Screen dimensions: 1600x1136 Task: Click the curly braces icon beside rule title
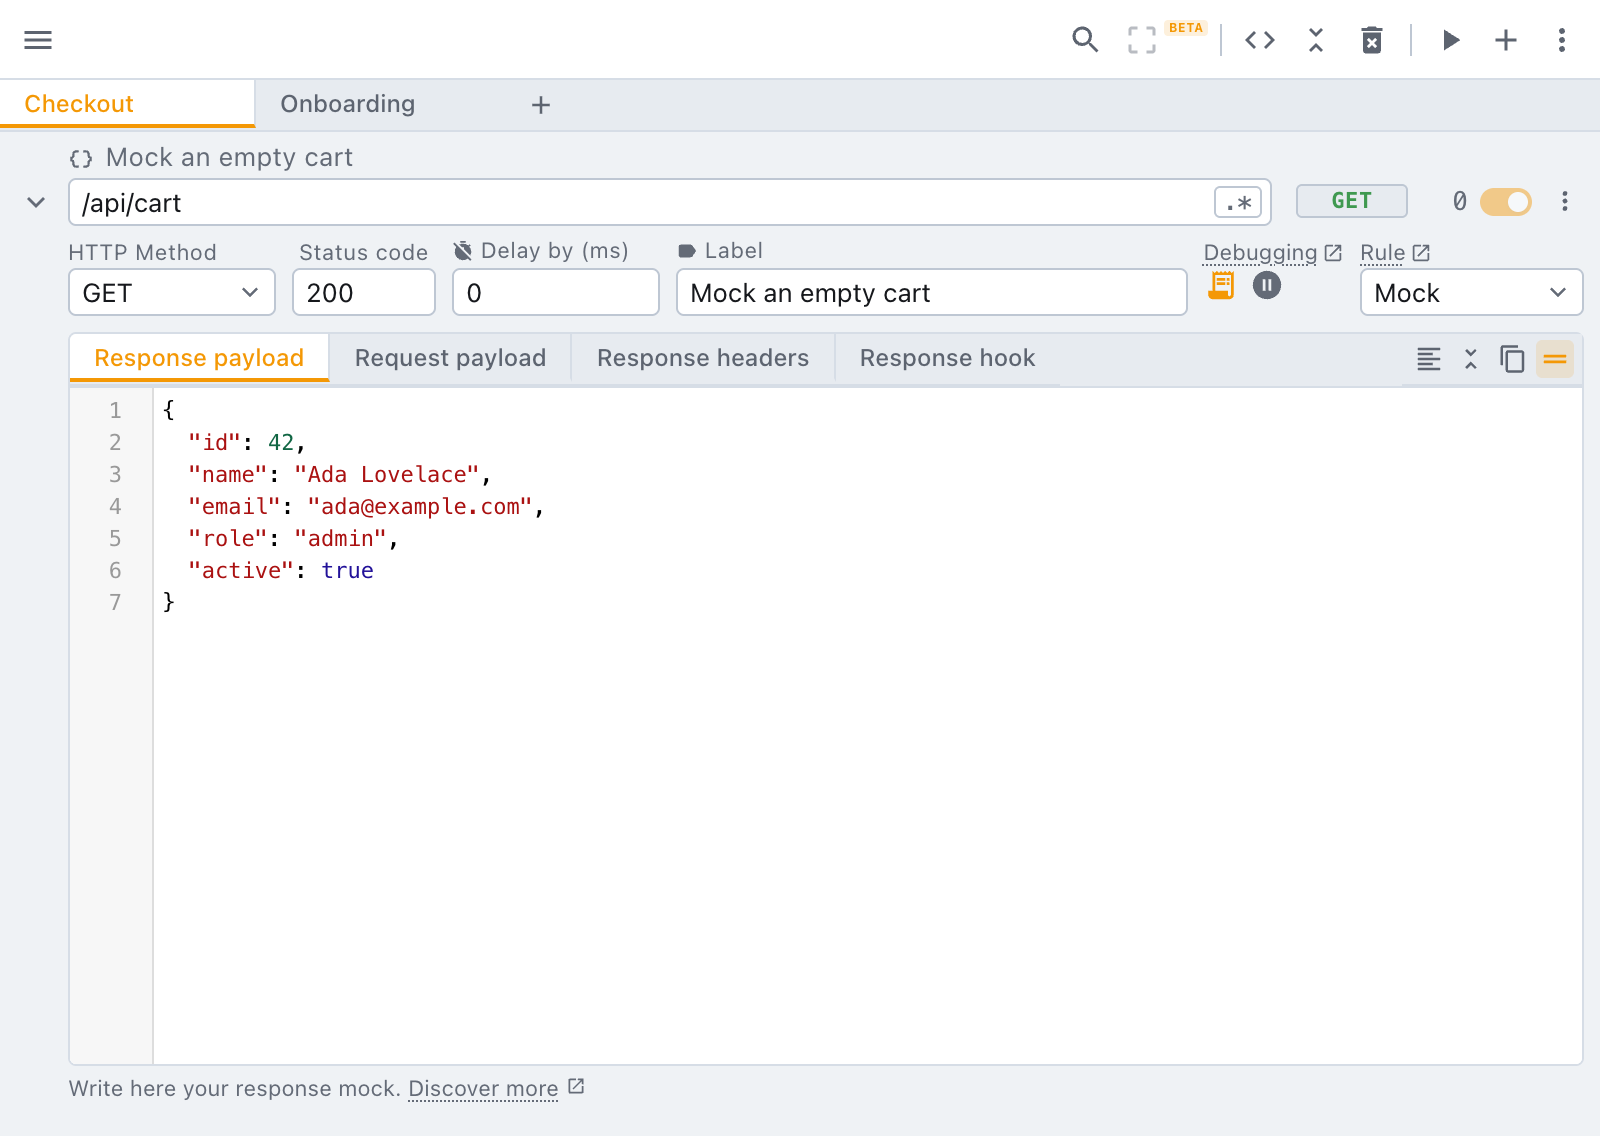pos(81,159)
